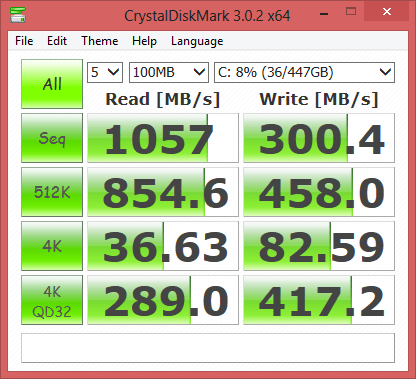Close the CrystalDiskMark window
The image size is (416, 379).
(x=387, y=12)
